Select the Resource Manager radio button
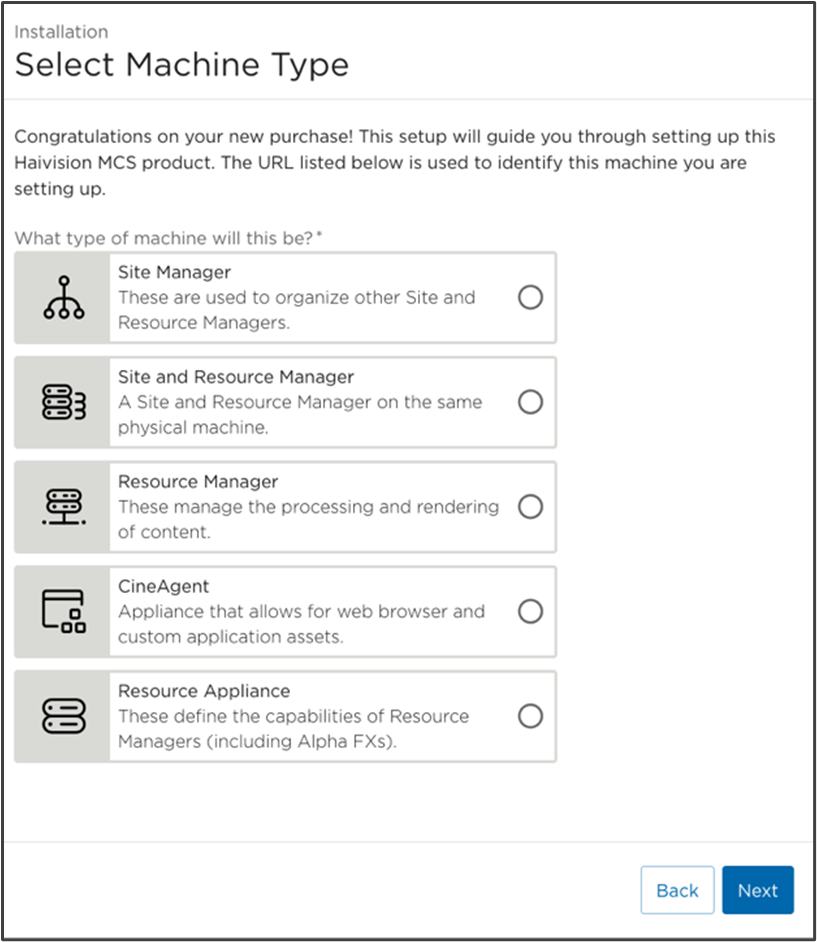Screen dimensions: 817x942 tap(530, 507)
